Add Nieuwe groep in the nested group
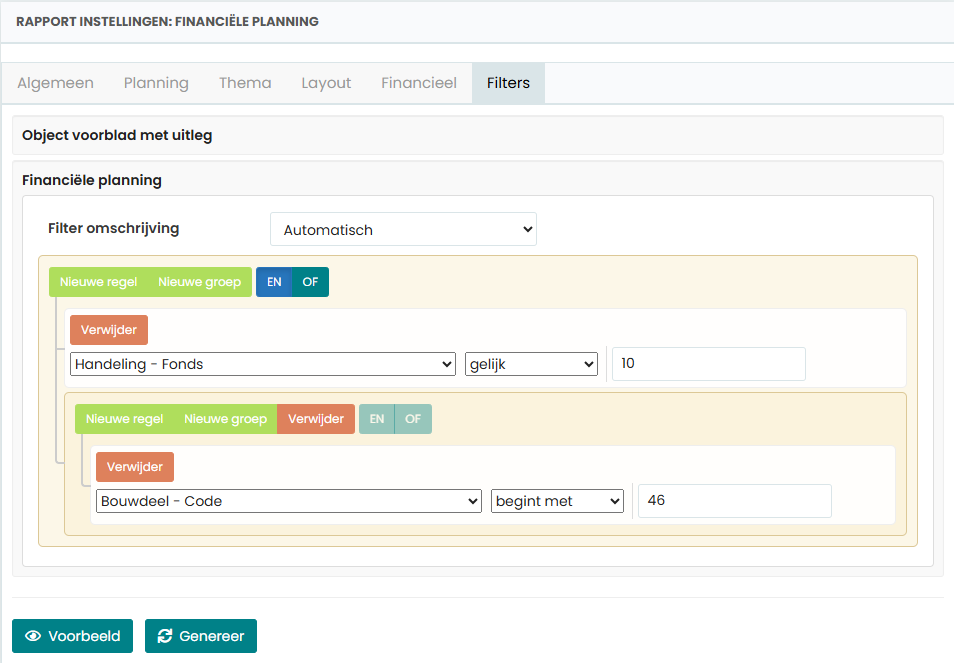This screenshot has height=663, width=954. pos(226,419)
